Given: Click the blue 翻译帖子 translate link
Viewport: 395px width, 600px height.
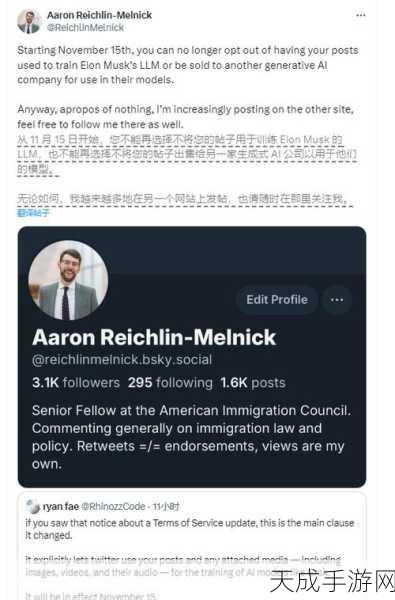Looking at the screenshot, I should [33, 213].
